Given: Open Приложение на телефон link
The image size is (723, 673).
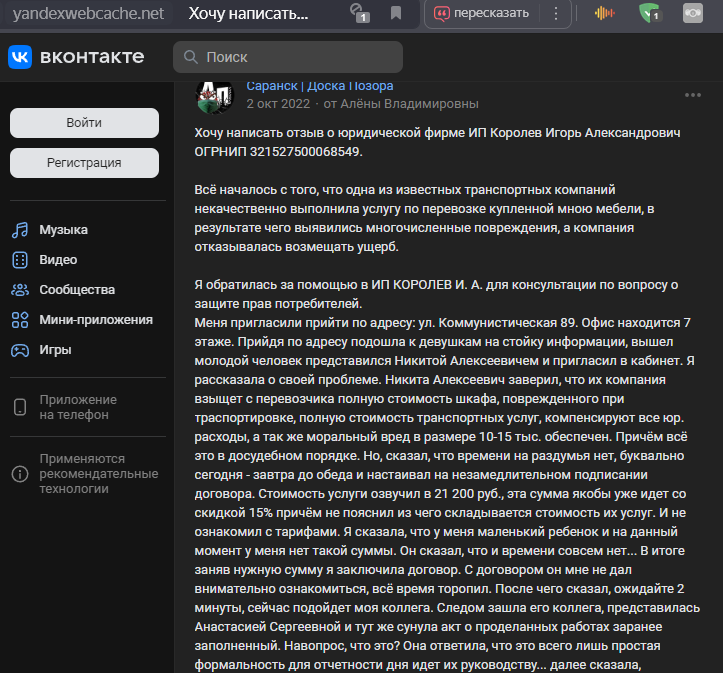Looking at the screenshot, I should pyautogui.click(x=78, y=407).
